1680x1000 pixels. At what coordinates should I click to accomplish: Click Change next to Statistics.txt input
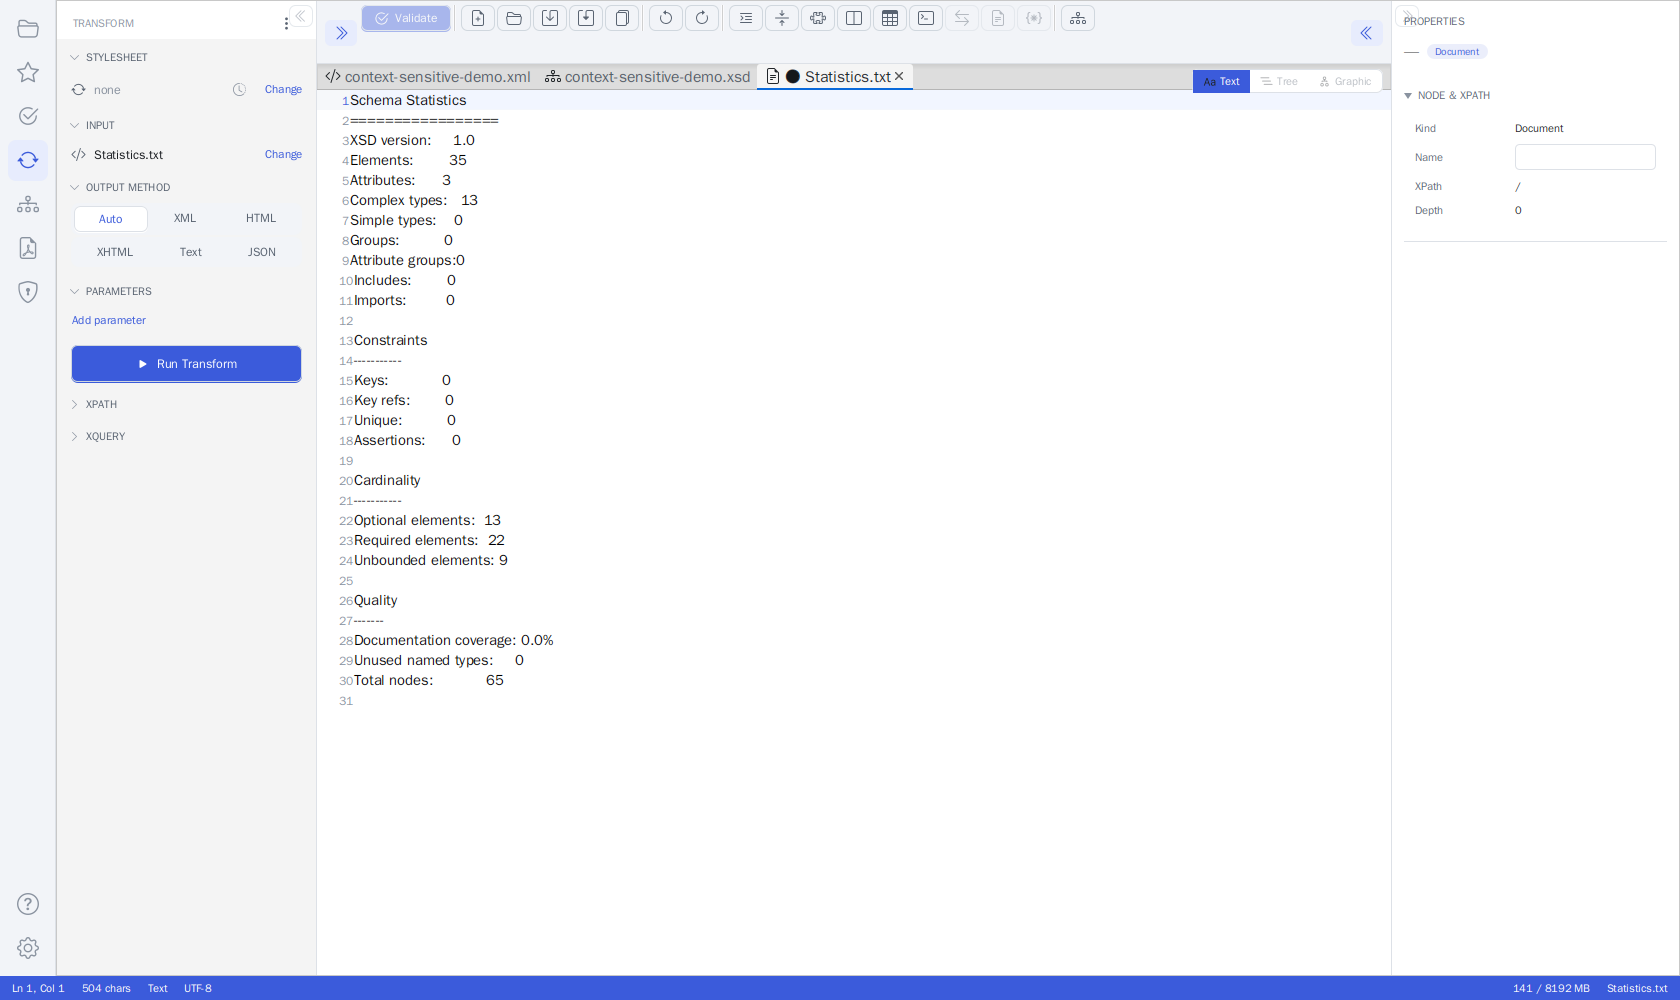pyautogui.click(x=283, y=155)
